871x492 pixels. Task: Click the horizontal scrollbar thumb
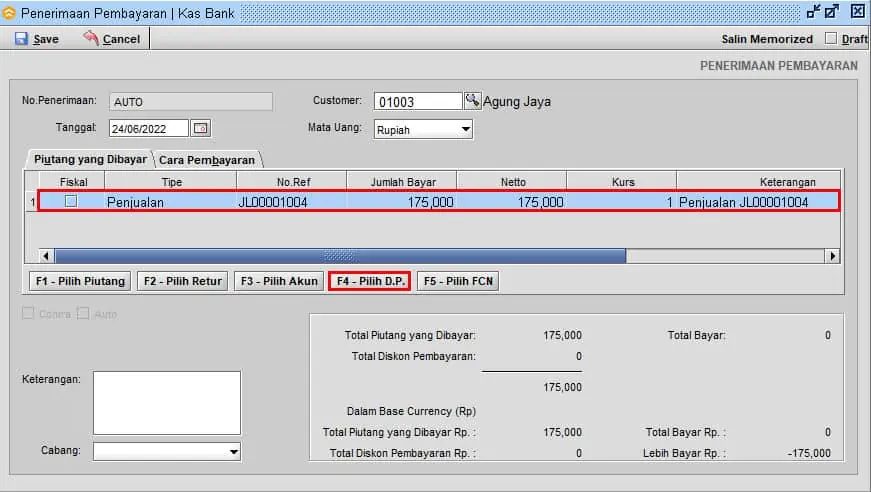pos(340,256)
